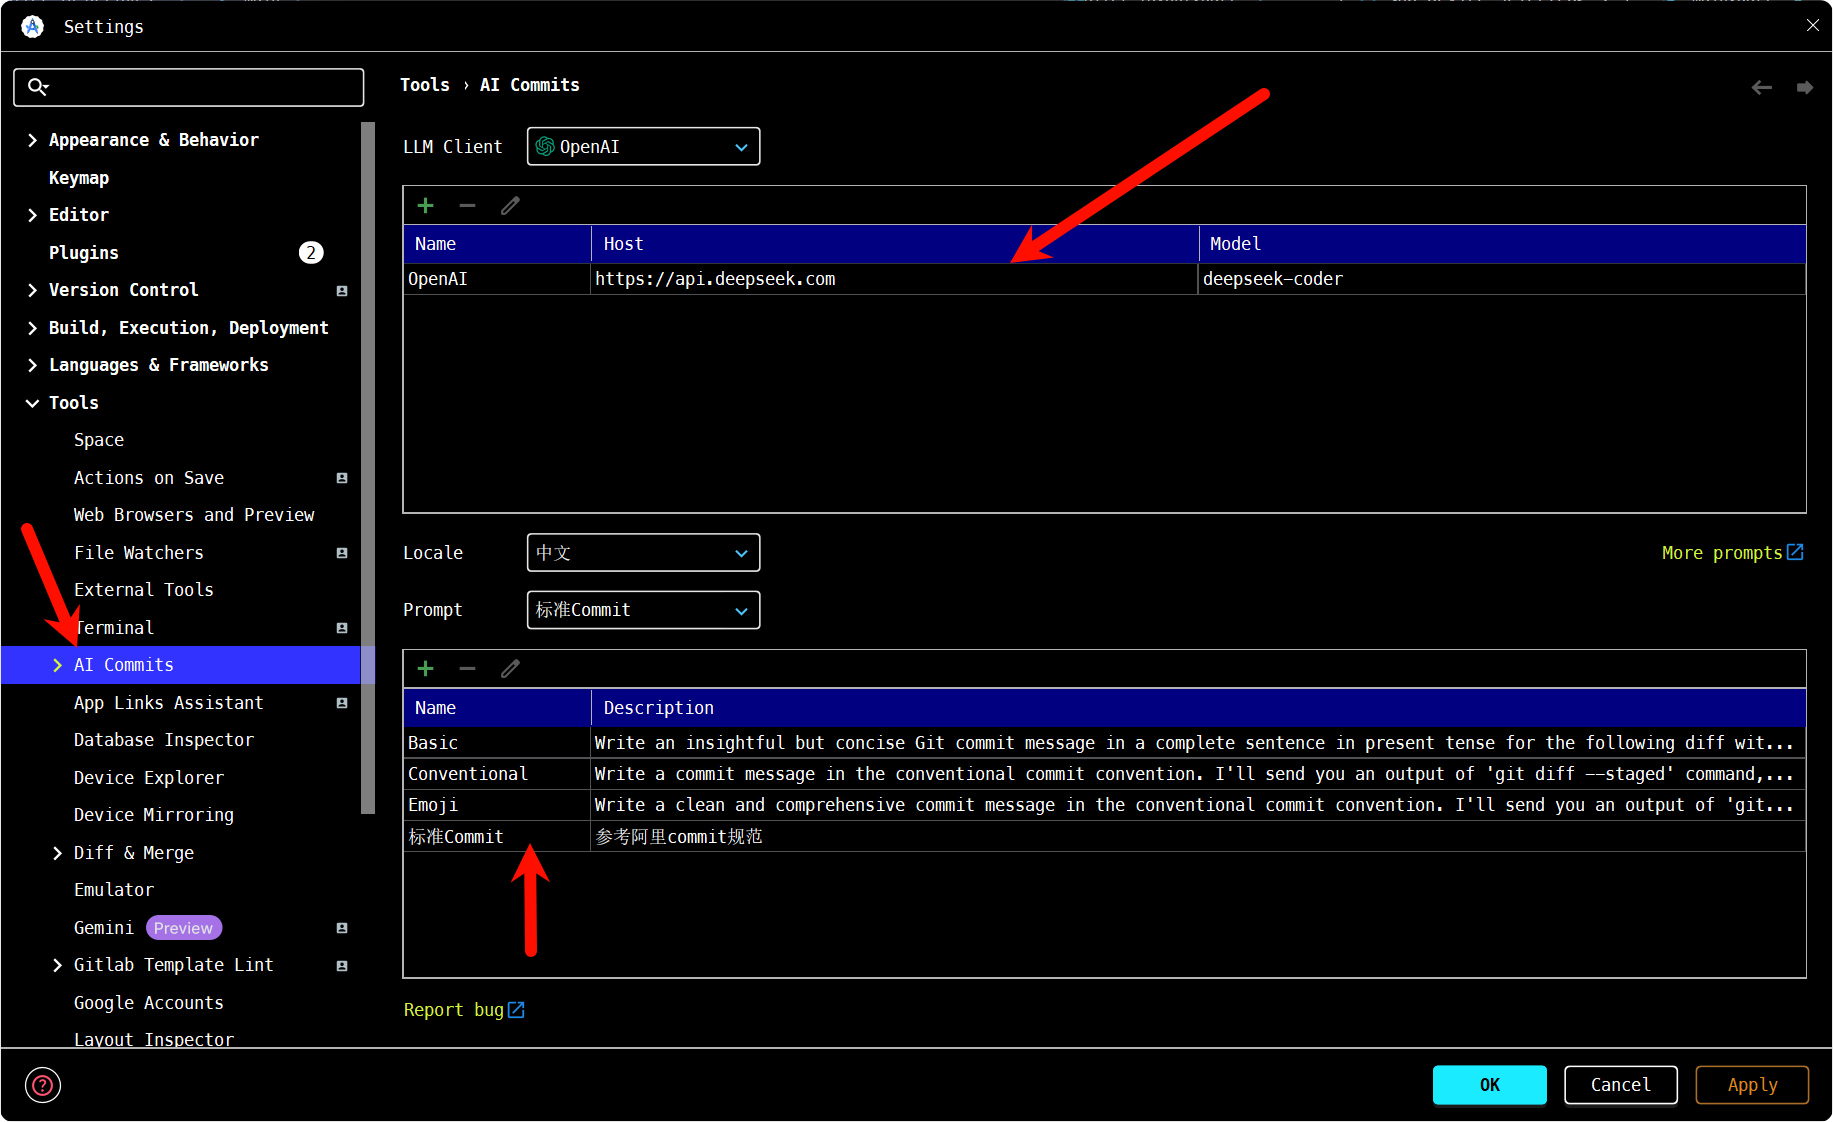Select Emulator settings

click(114, 890)
